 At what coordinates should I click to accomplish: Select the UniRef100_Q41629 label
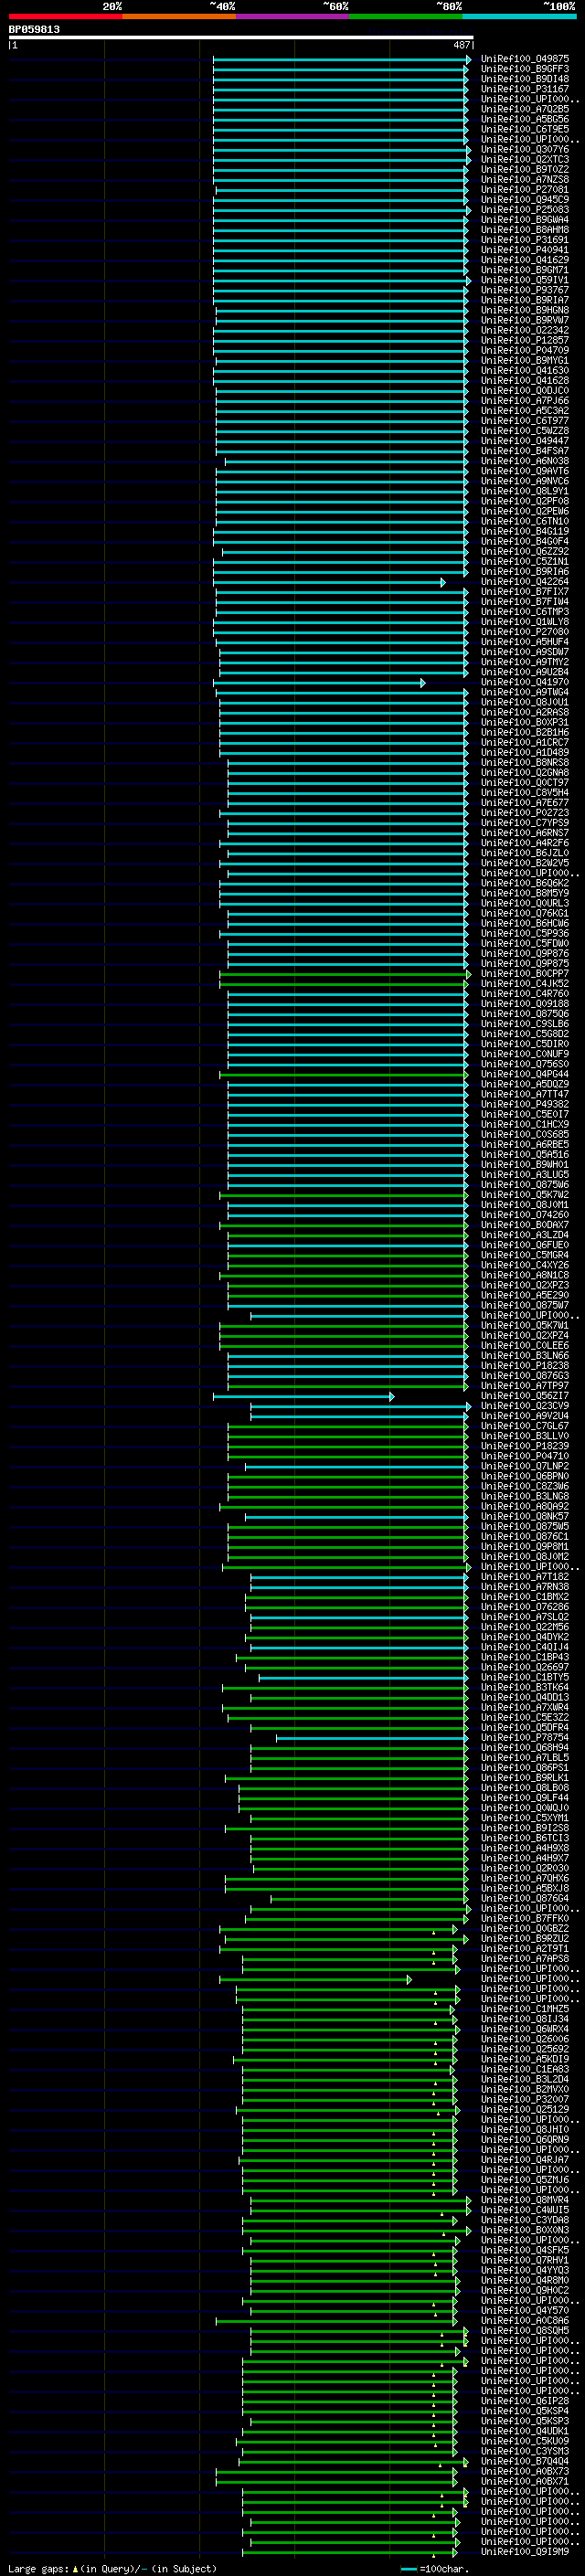pyautogui.click(x=525, y=260)
